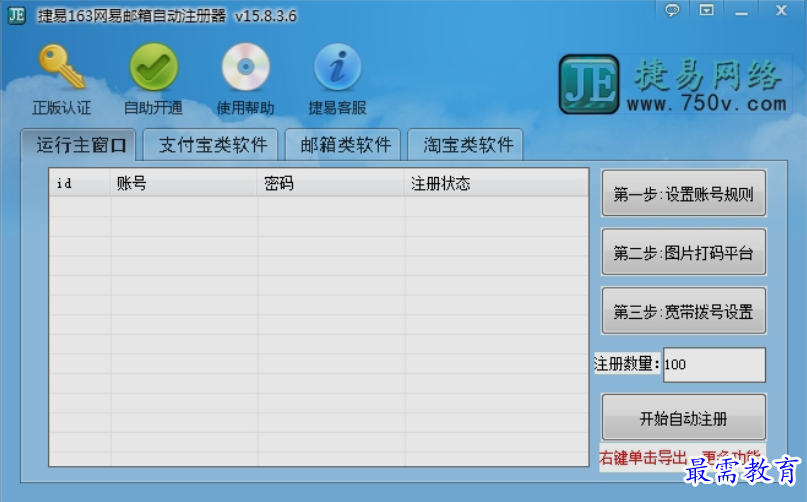Click the JE logo in title bar
Viewport: 807px width, 502px height.
point(16,15)
